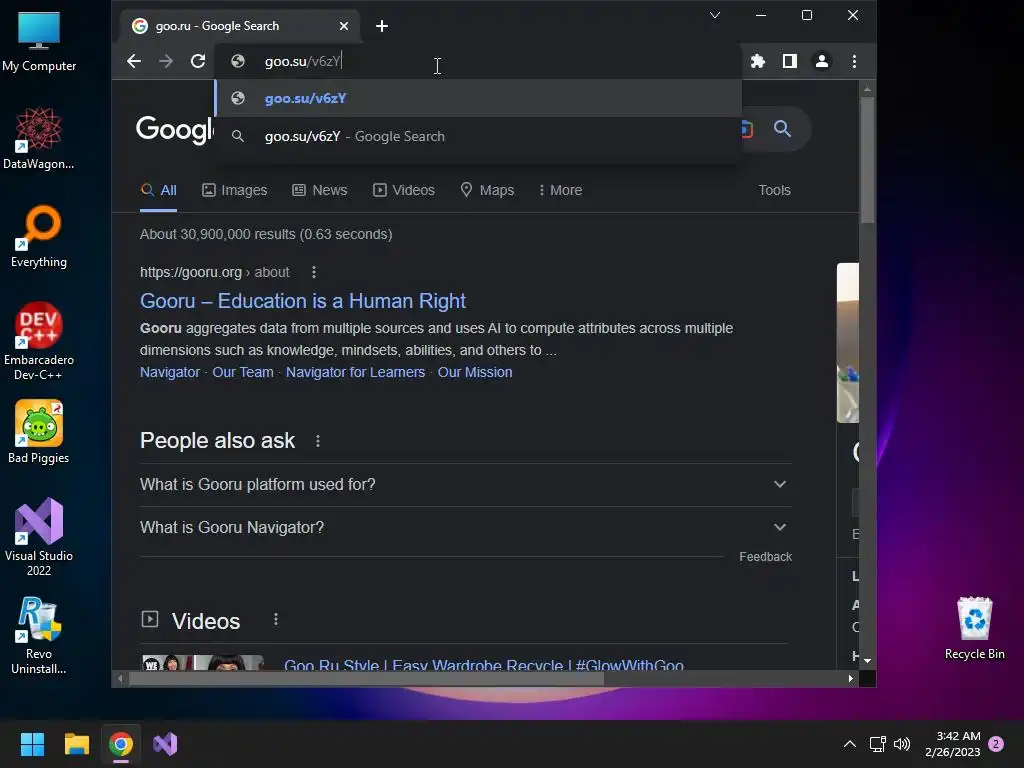Open a new tab with plus button
Image resolution: width=1024 pixels, height=768 pixels.
[382, 26]
